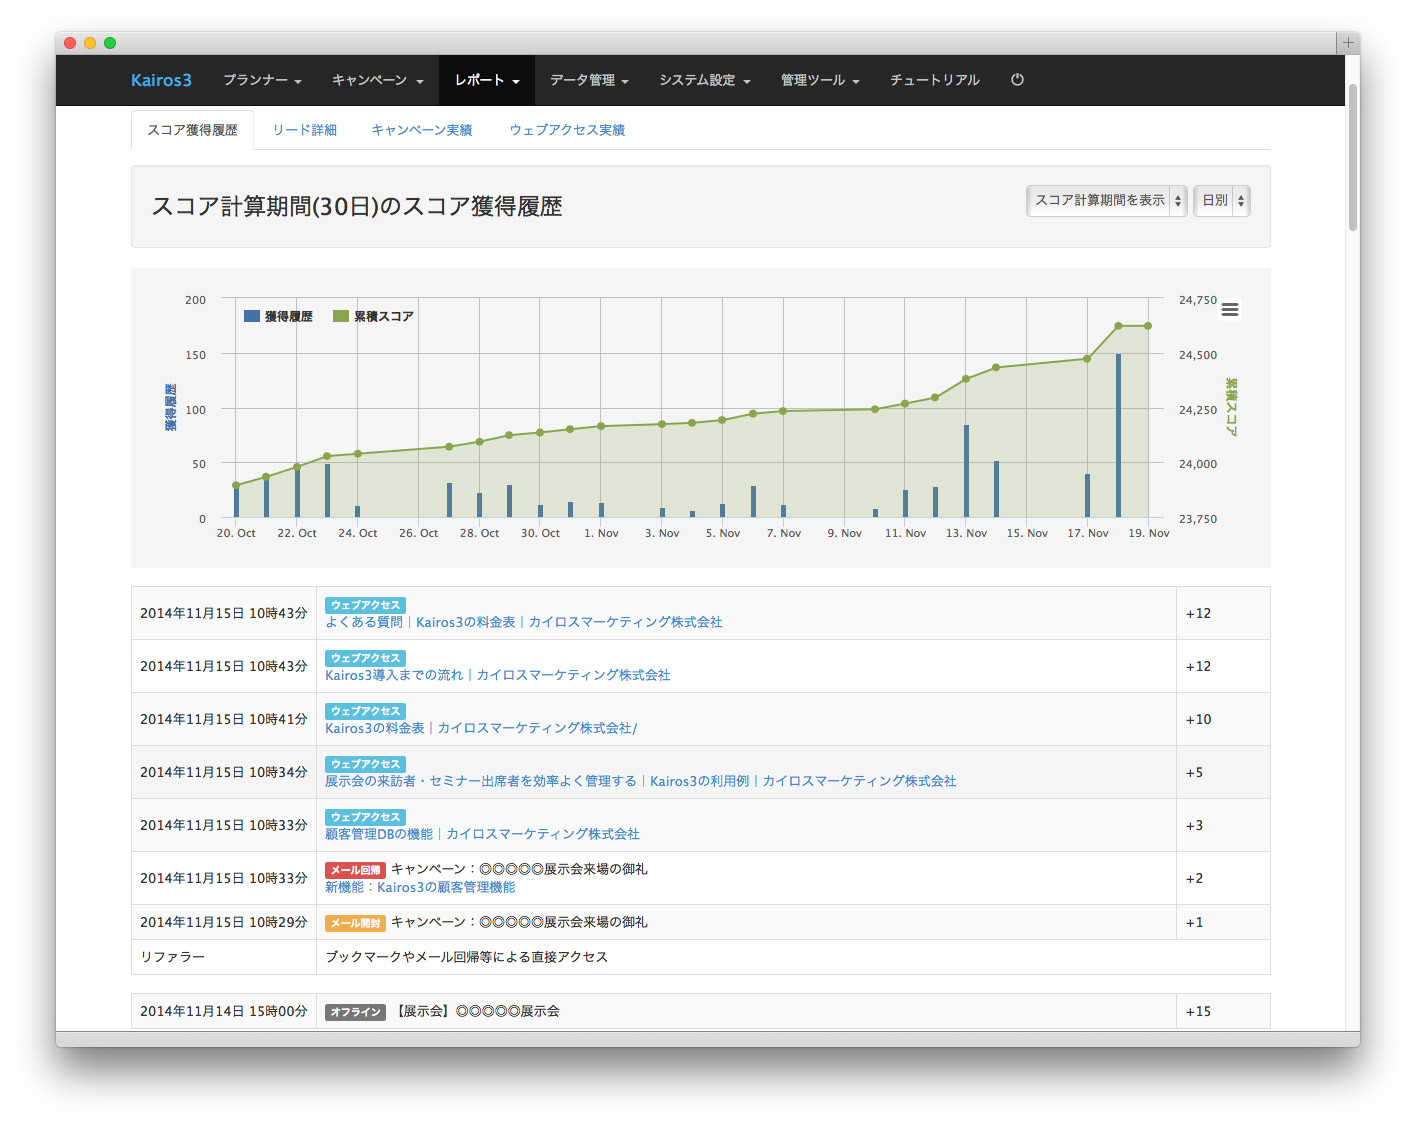Click the 2014年11月15日 10時34分 timestamp
Image resolution: width=1416 pixels, height=1127 pixels.
point(224,772)
